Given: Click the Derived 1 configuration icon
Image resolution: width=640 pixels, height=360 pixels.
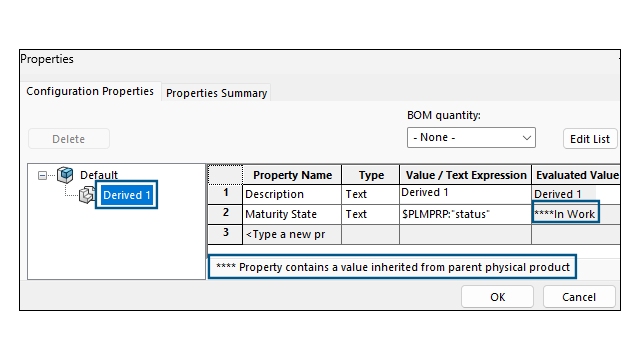Looking at the screenshot, I should 87,195.
